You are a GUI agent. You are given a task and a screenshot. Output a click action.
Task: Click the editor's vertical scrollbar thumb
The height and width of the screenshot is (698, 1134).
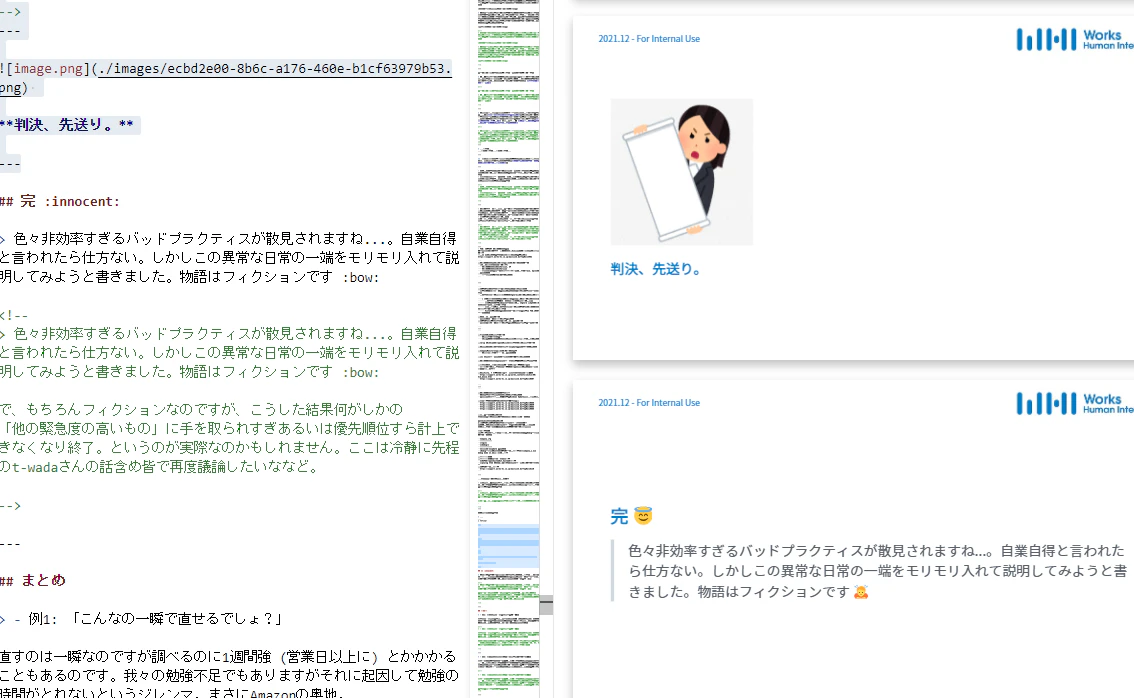pos(546,605)
